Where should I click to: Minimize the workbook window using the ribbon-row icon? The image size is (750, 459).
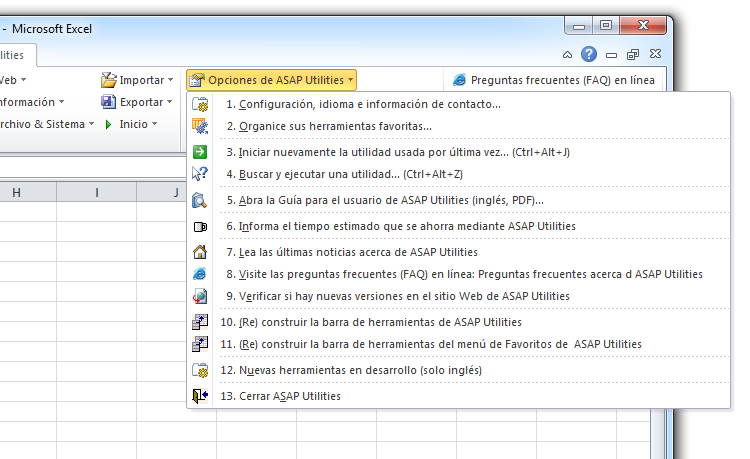[611, 55]
